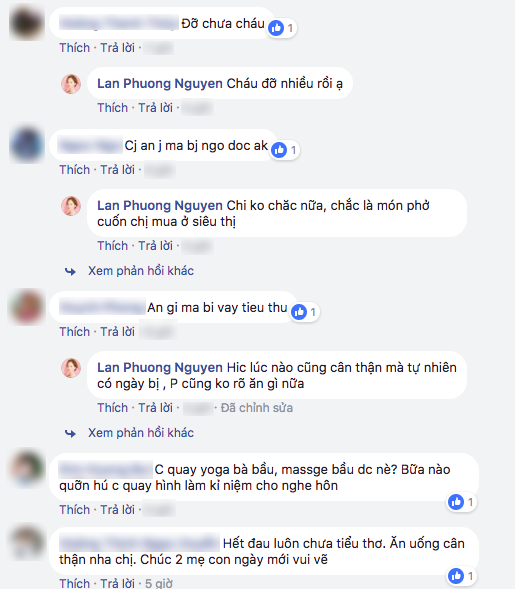Click commenter avatar beside "An gi ma bi vay"

tap(27, 307)
